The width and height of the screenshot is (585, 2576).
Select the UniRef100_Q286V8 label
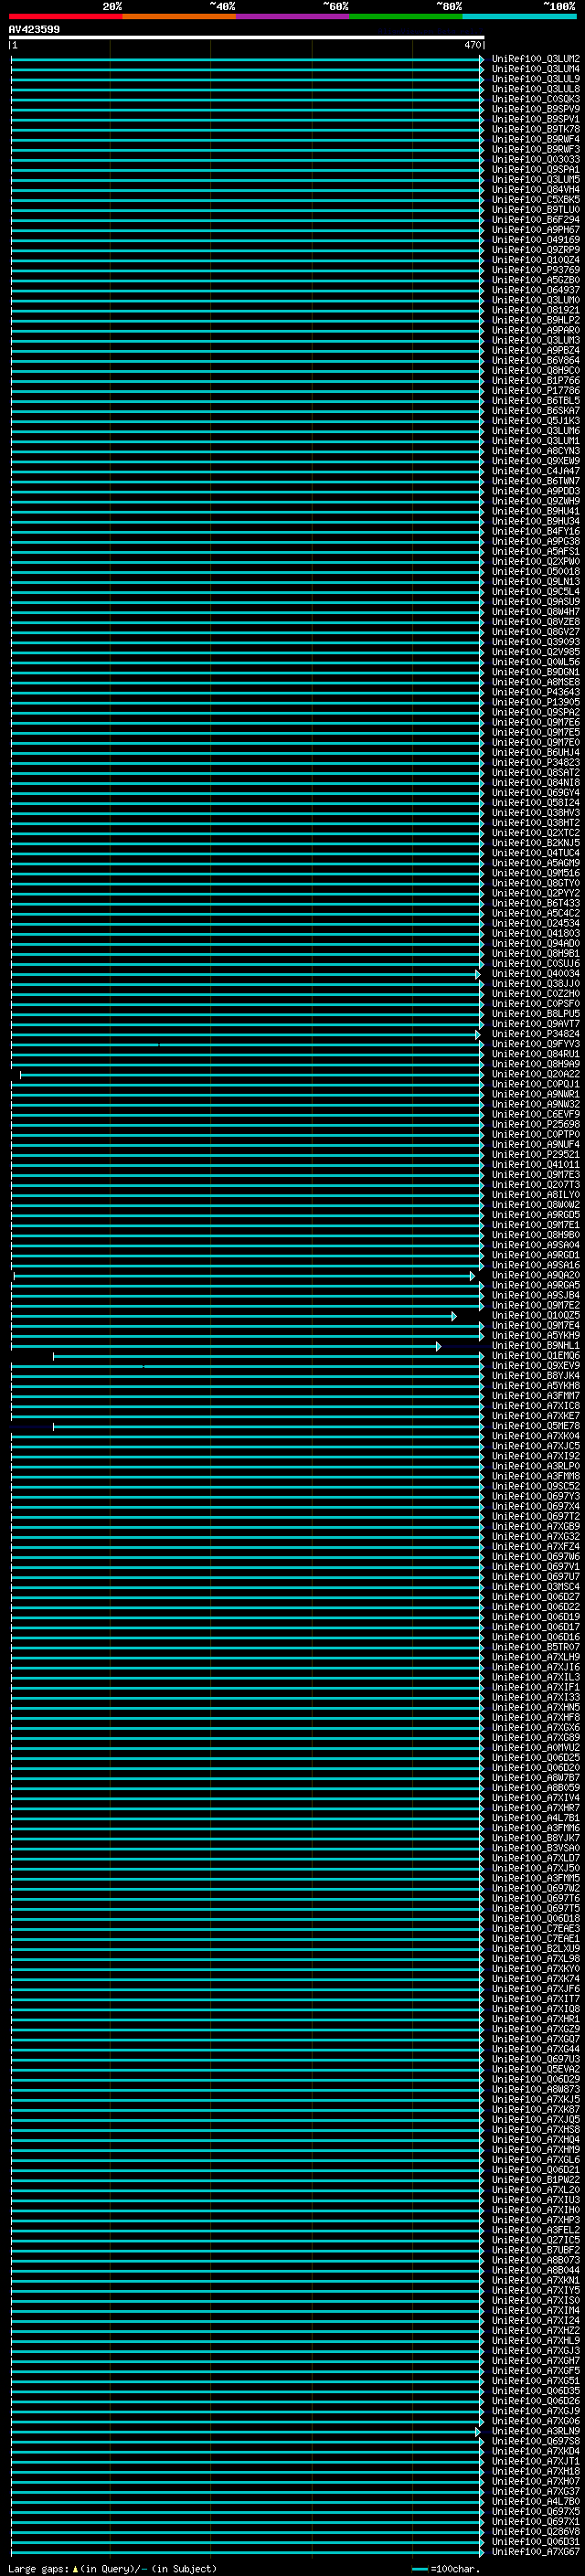tap(536, 2533)
